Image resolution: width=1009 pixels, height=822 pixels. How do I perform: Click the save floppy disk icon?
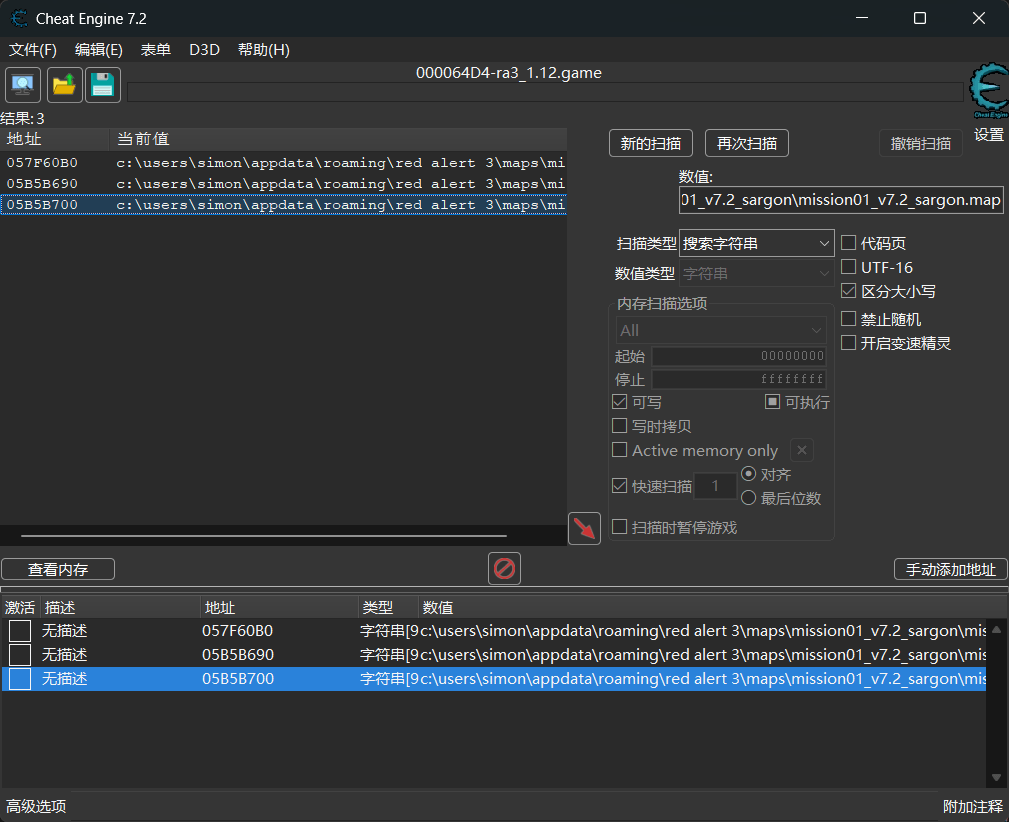coord(103,85)
